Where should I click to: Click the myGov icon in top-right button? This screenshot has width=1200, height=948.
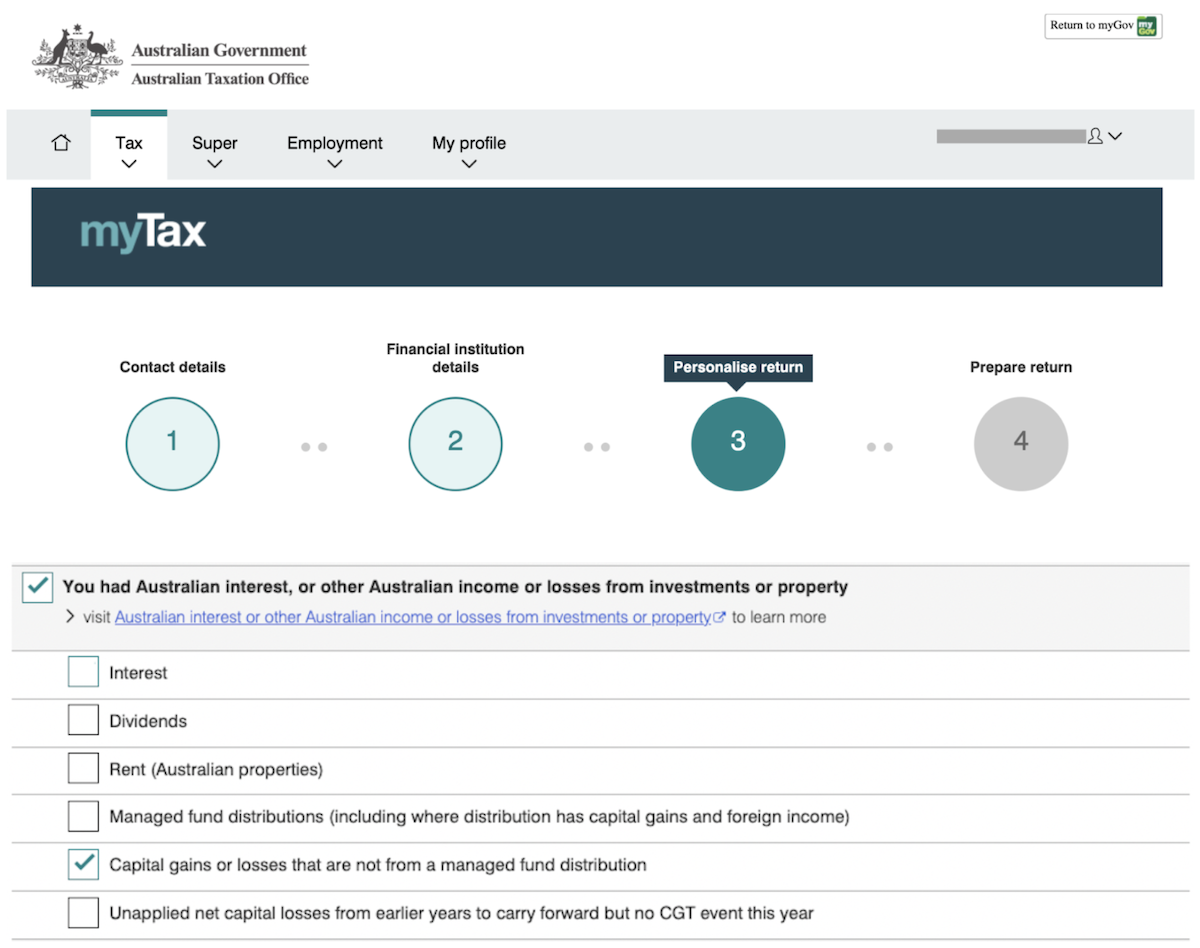click(x=1148, y=26)
